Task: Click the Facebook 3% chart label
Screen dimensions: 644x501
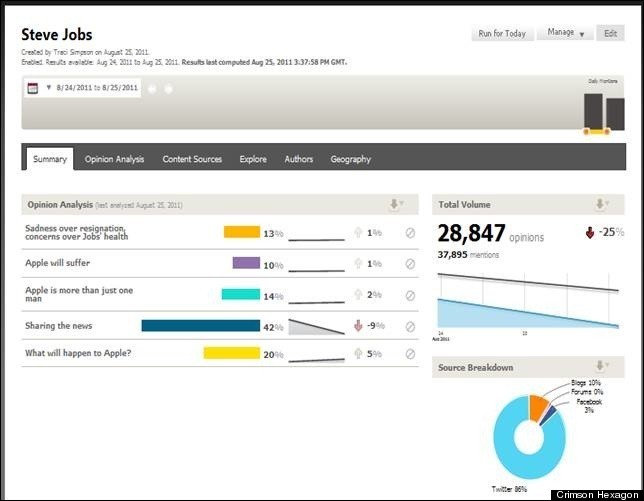Action: click(x=589, y=406)
